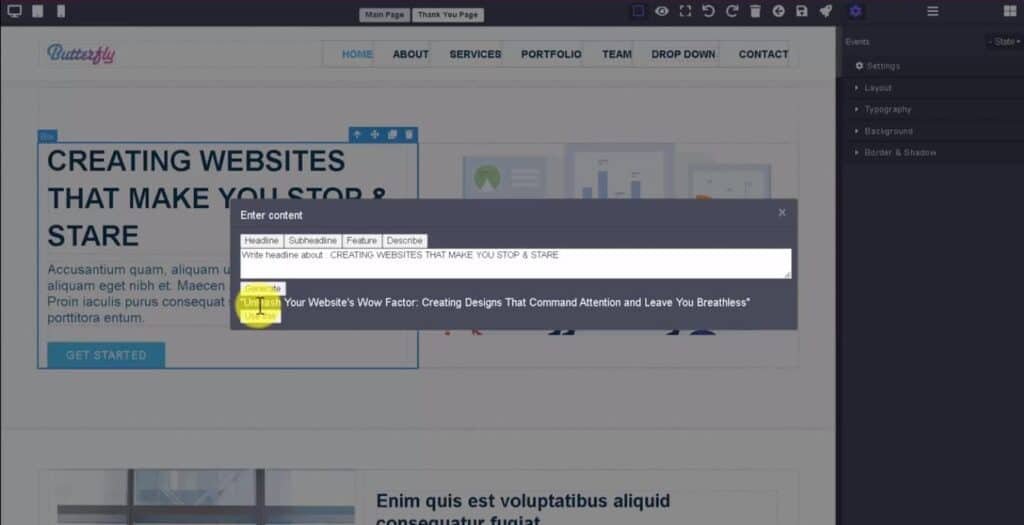Click generated headline text starting 'Unleash Your Website's'

496,302
